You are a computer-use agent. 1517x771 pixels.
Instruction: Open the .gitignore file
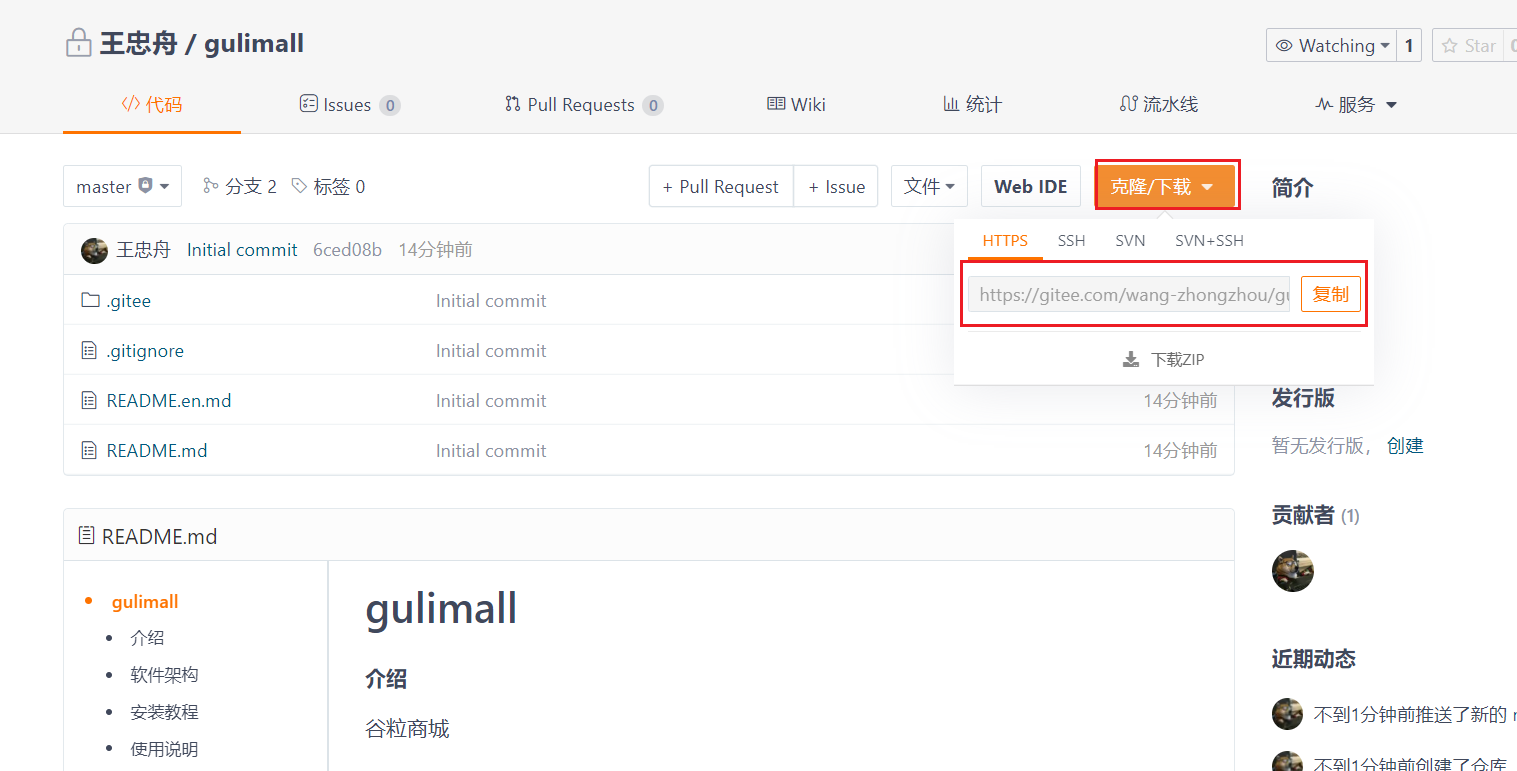point(145,350)
